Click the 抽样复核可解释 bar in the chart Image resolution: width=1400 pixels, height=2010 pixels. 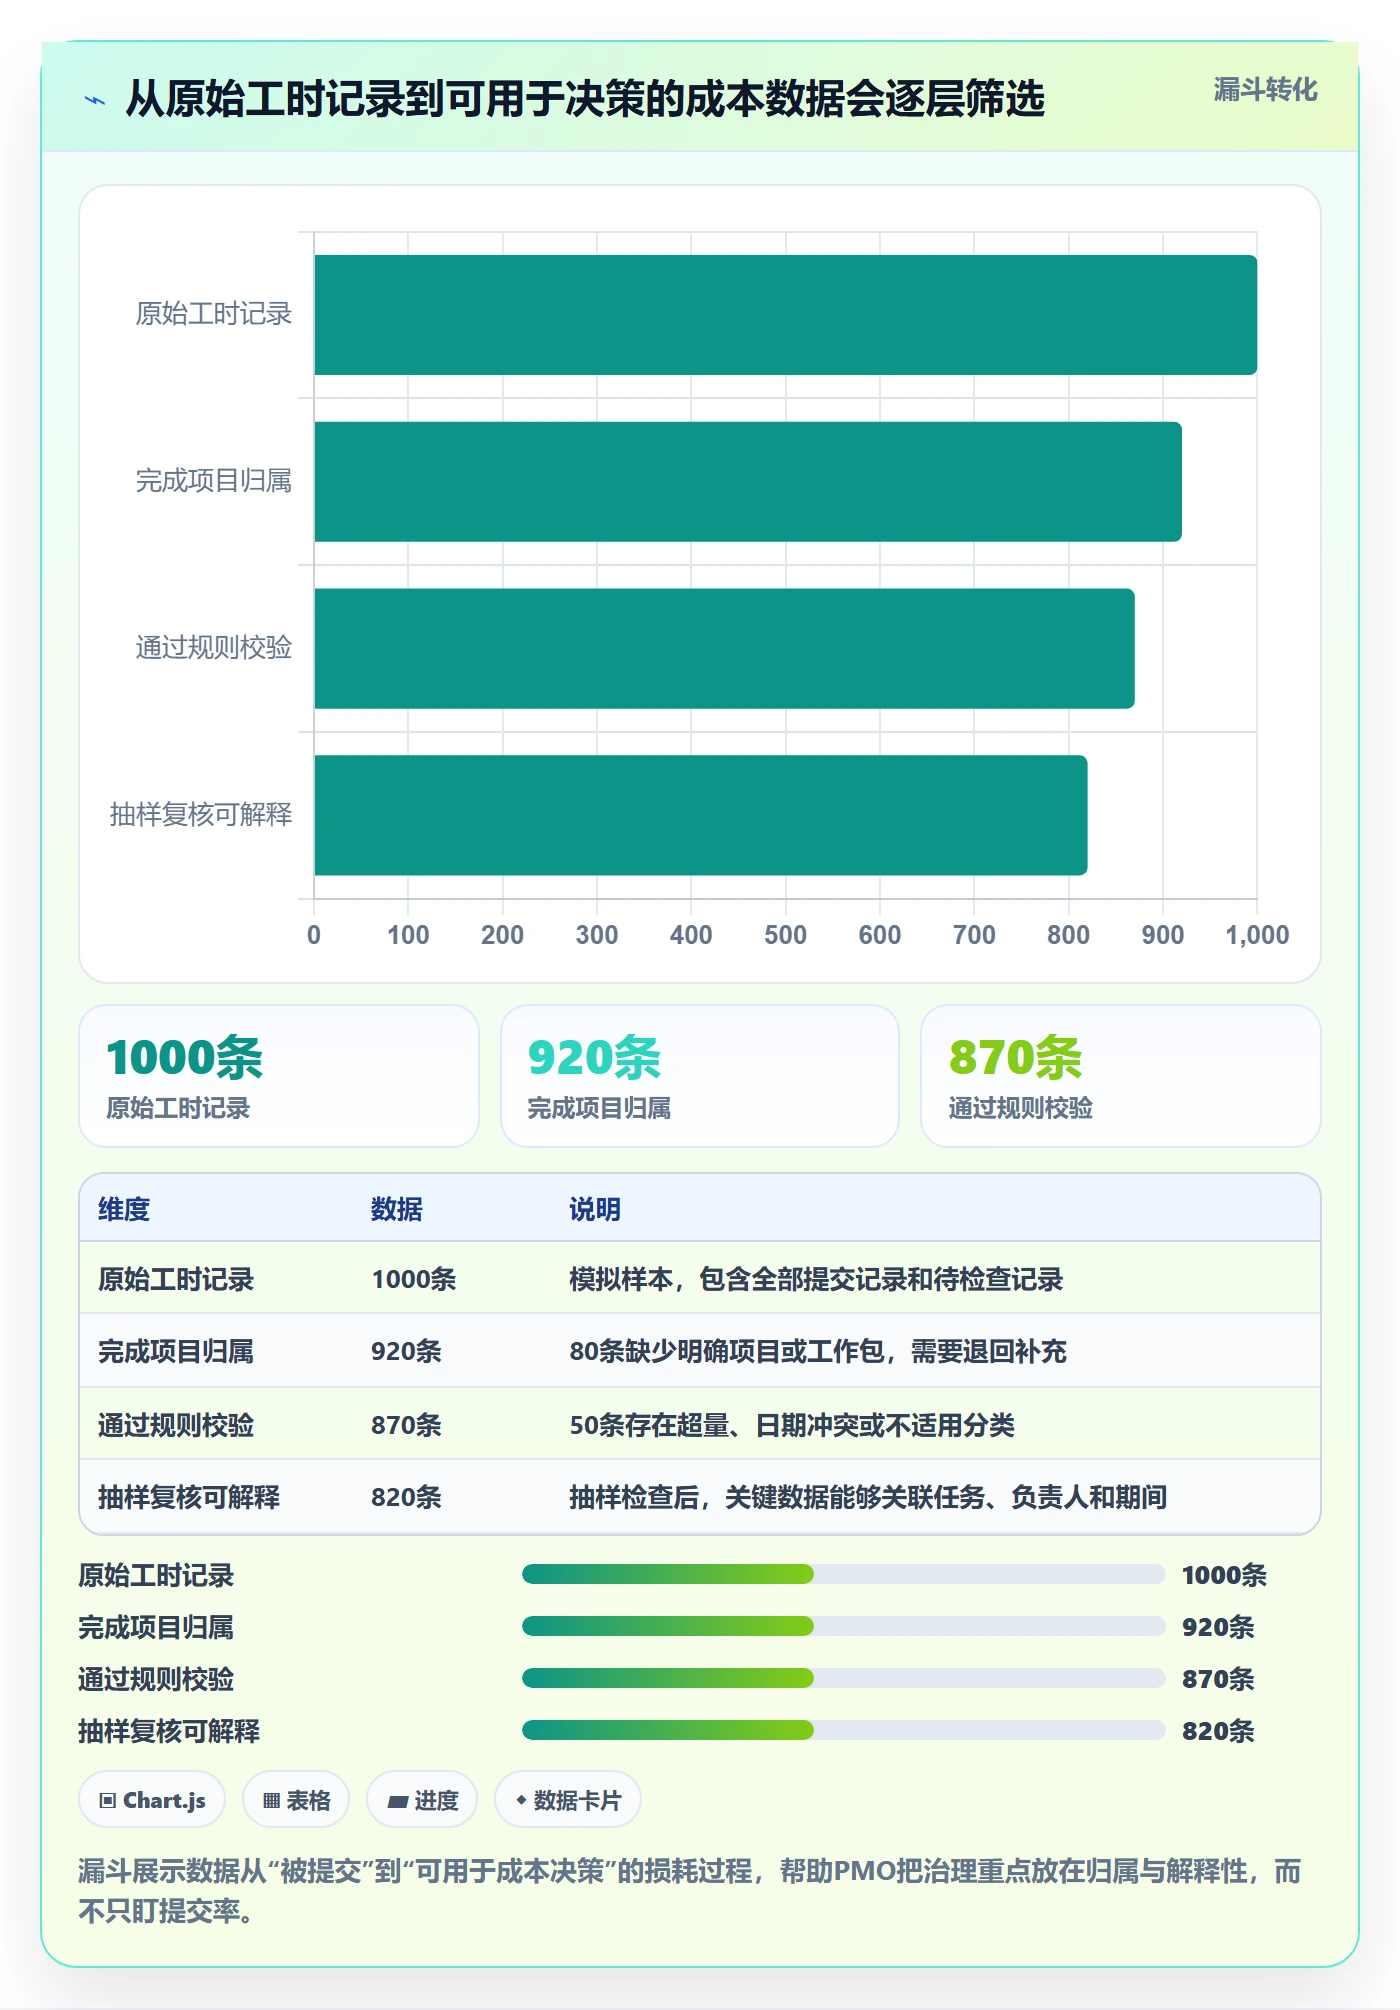click(700, 815)
